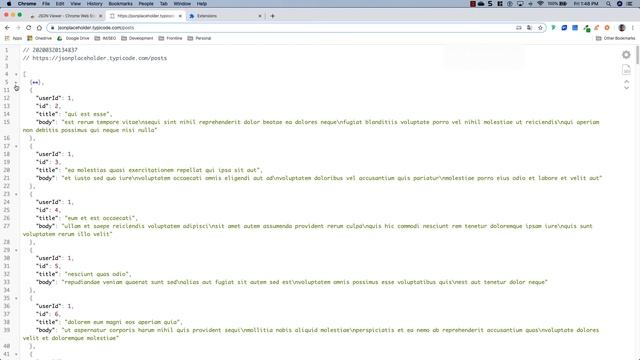Collapse the object starting at line 17

click(x=16, y=146)
